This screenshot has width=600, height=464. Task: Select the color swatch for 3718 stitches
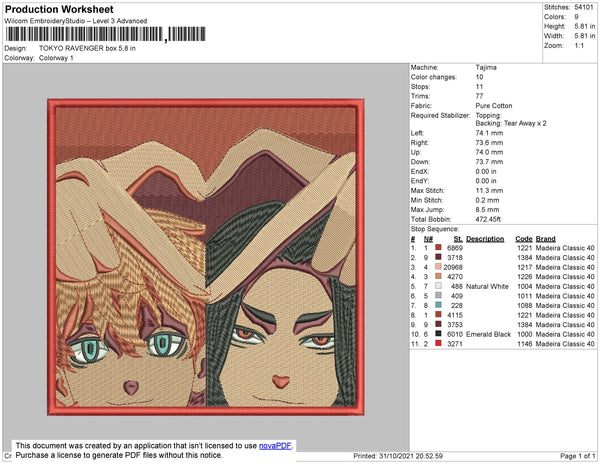tap(439, 257)
